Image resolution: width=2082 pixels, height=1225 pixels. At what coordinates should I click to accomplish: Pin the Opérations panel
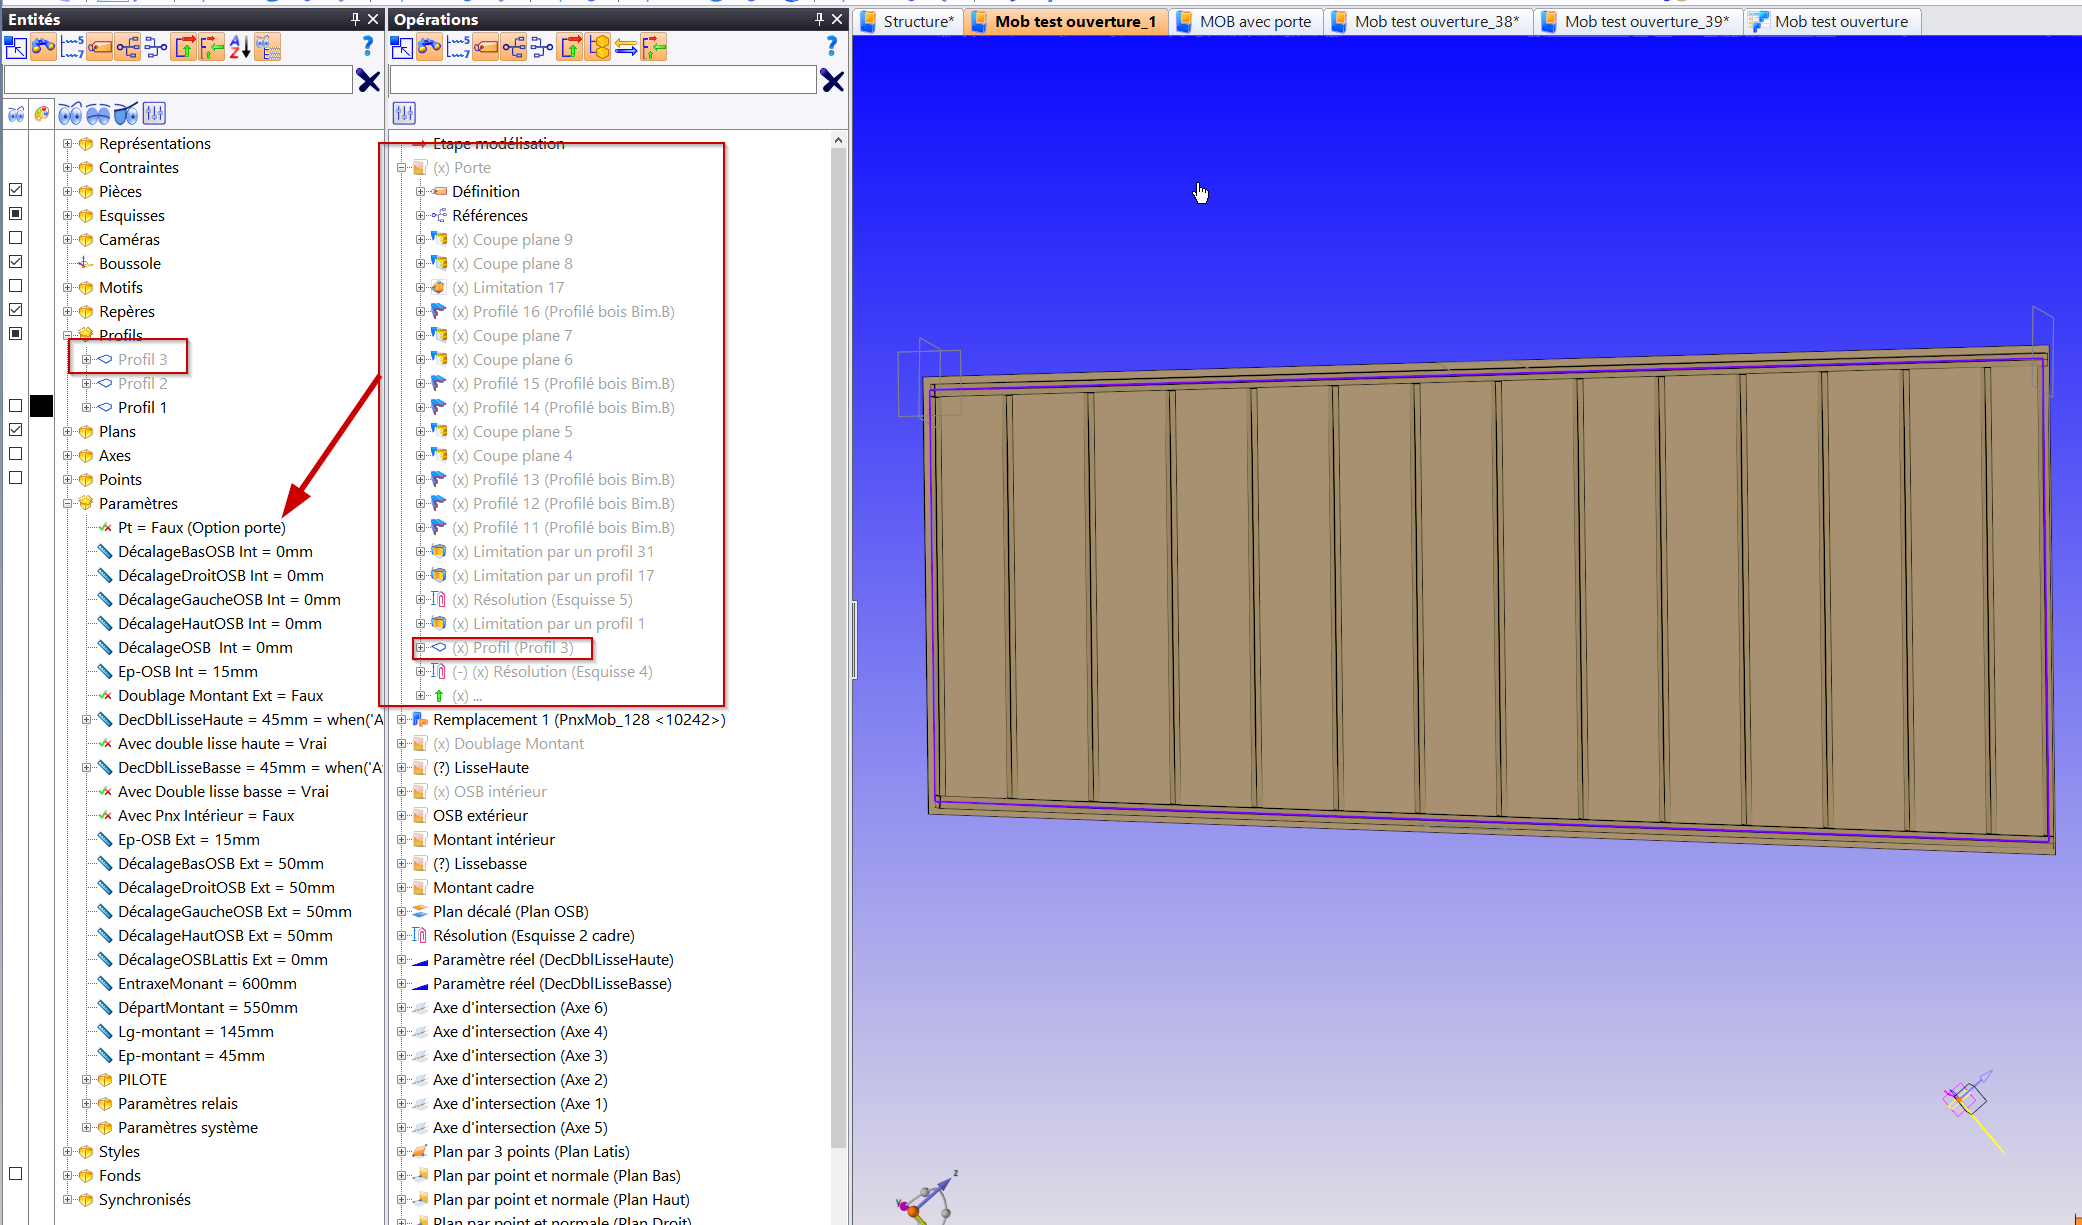(819, 19)
